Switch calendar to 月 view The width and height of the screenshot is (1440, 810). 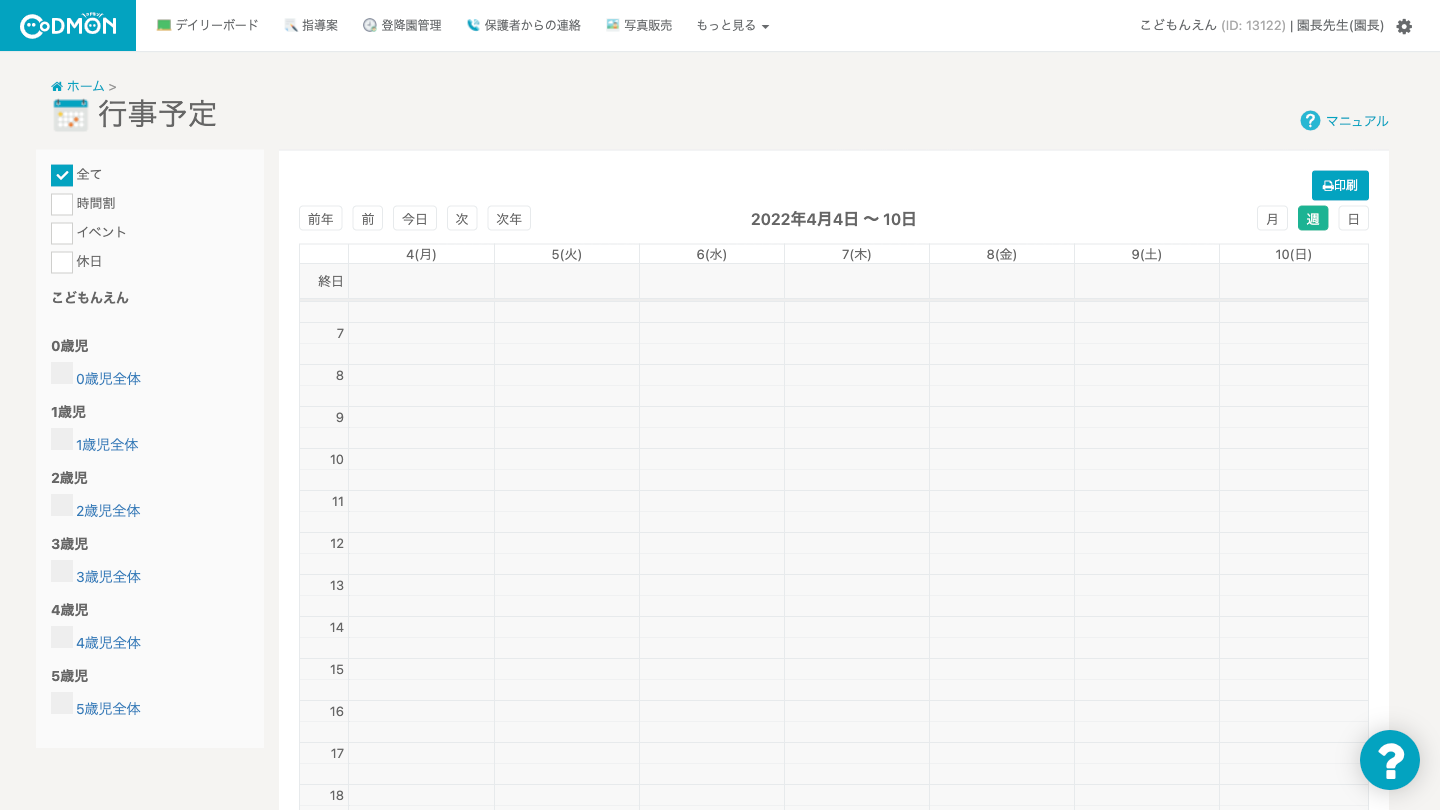1272,219
